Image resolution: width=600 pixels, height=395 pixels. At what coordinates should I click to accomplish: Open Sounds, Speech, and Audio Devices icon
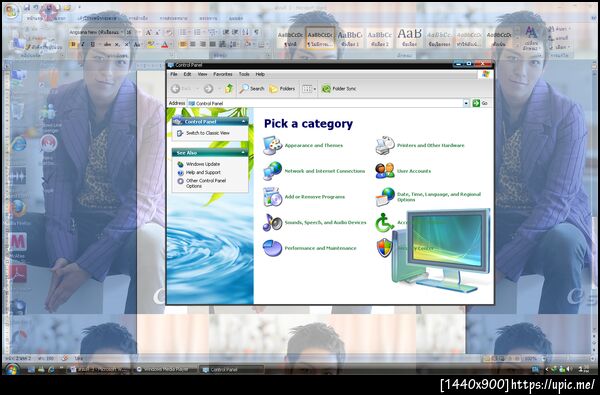(x=272, y=222)
